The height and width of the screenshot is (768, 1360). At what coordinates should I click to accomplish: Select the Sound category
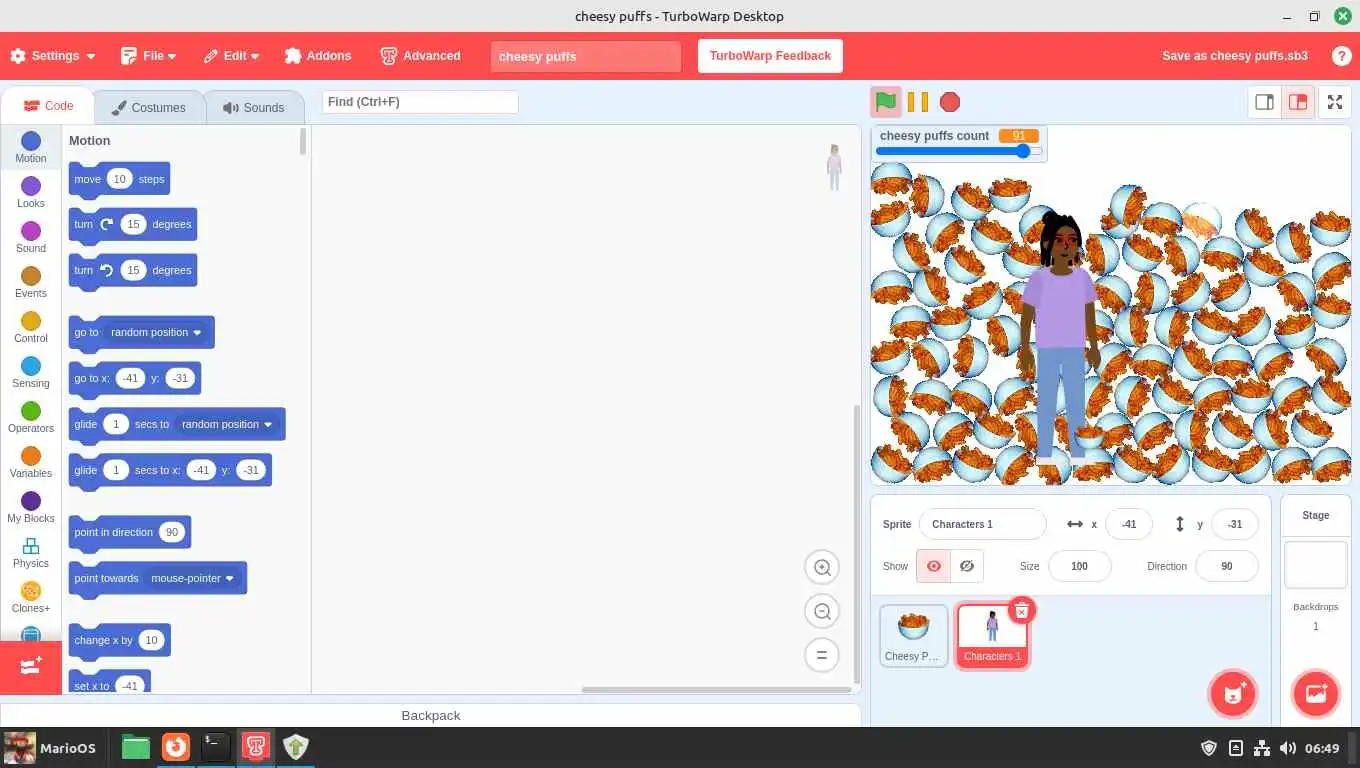[x=31, y=238]
